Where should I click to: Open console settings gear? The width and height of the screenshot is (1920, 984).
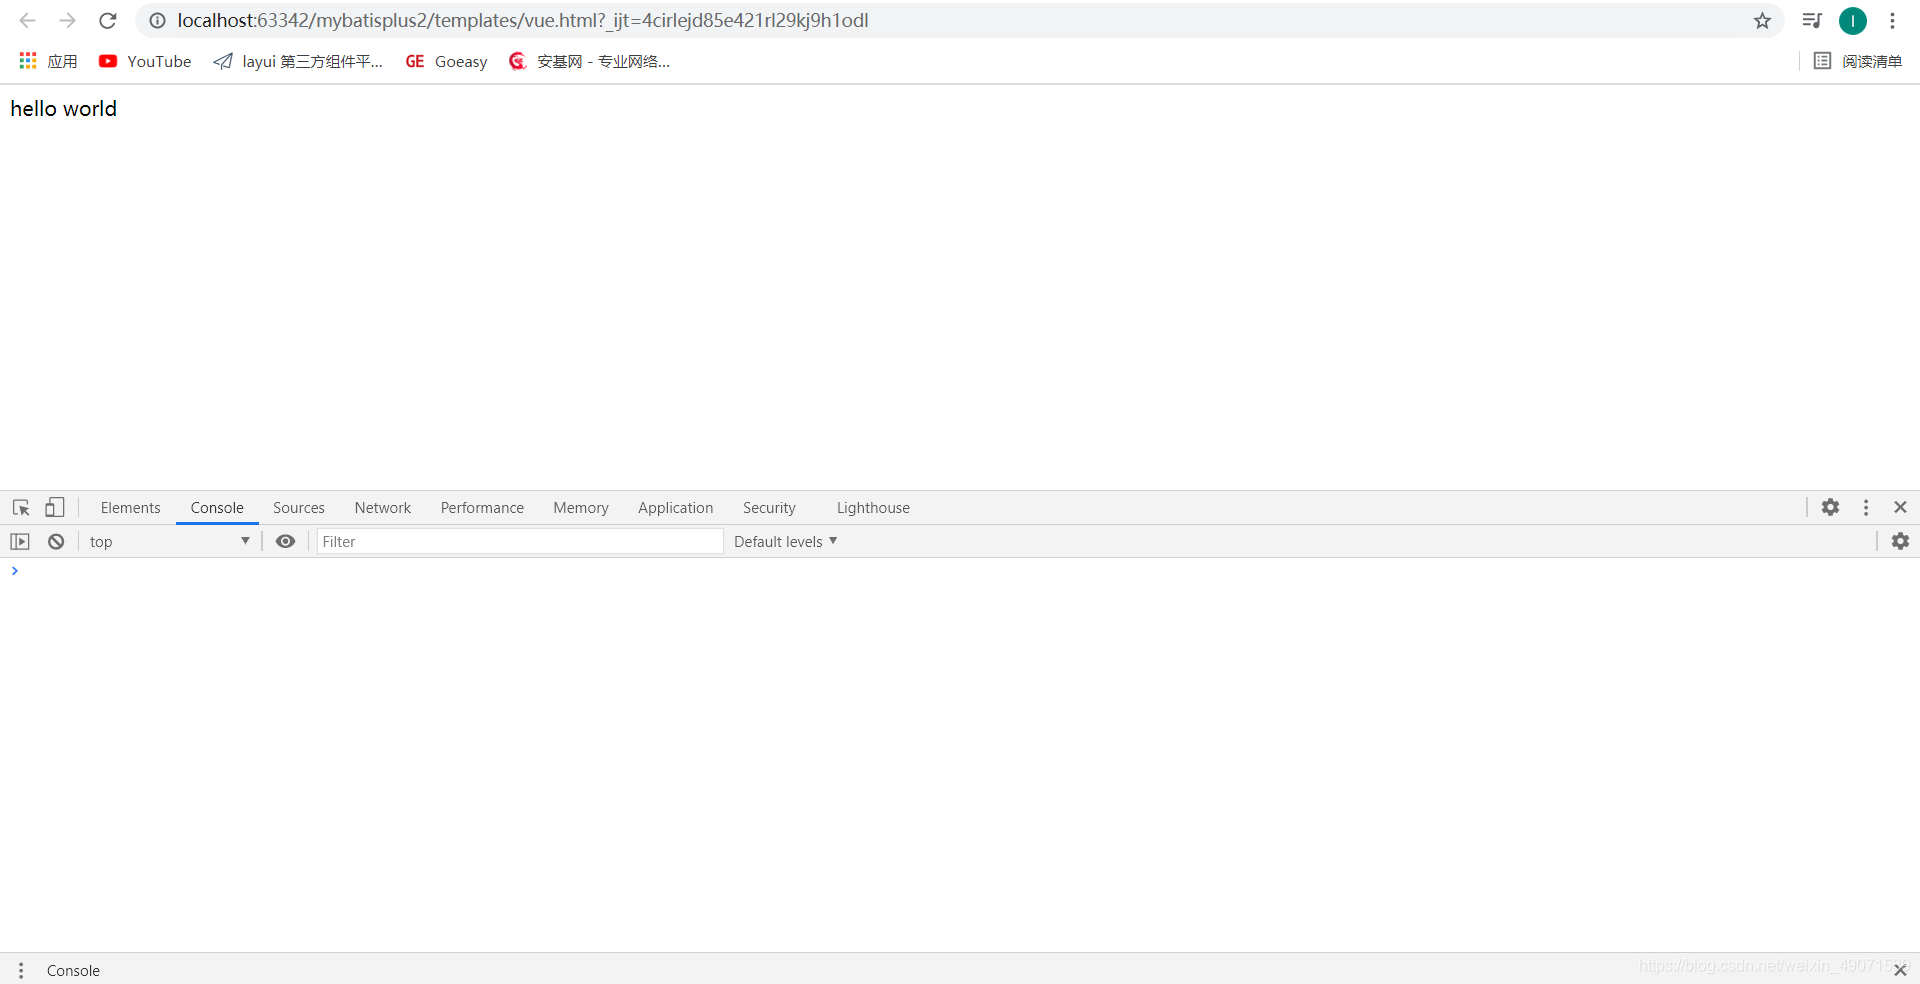click(1900, 541)
